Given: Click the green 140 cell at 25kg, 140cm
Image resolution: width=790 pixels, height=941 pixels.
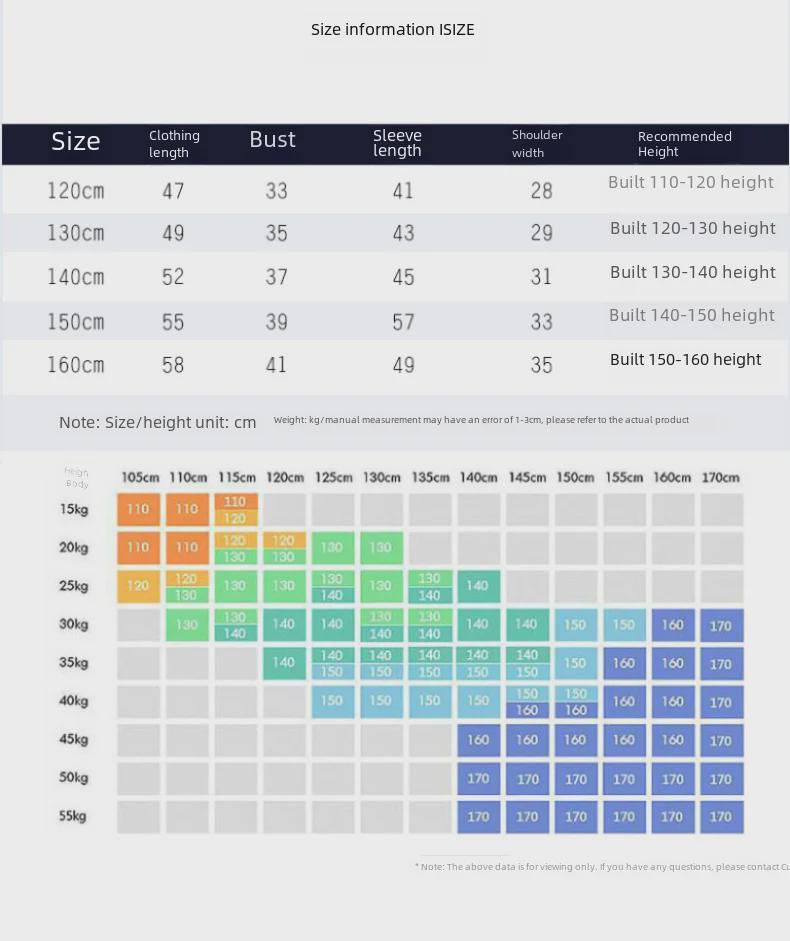Looking at the screenshot, I should tap(478, 586).
